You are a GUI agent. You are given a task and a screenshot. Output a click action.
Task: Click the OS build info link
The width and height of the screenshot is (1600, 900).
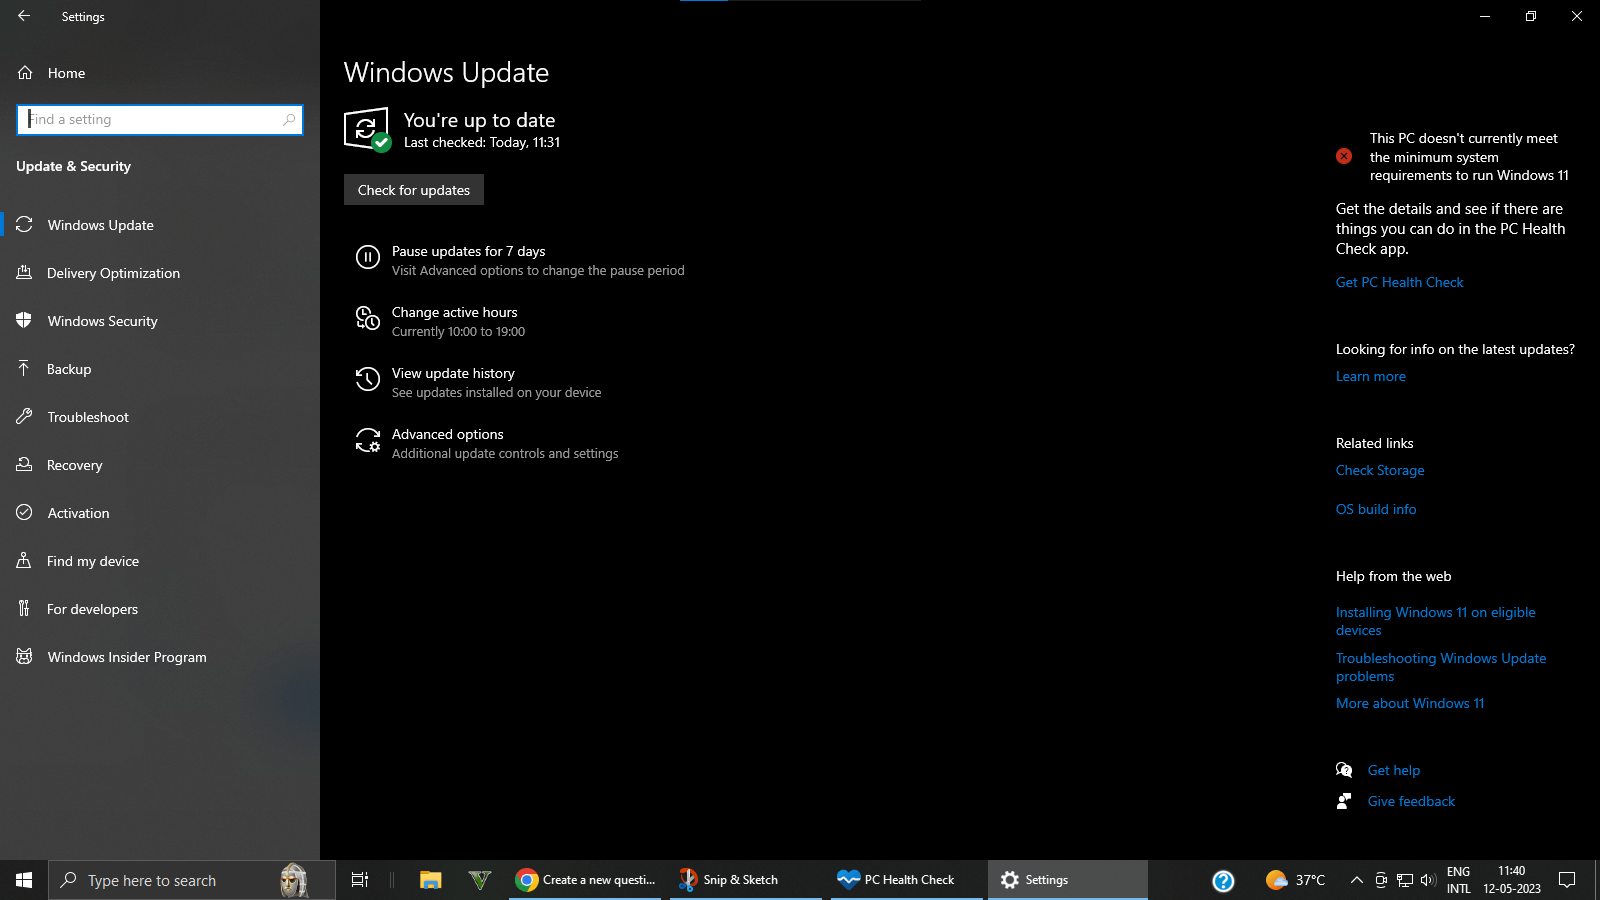(1376, 509)
